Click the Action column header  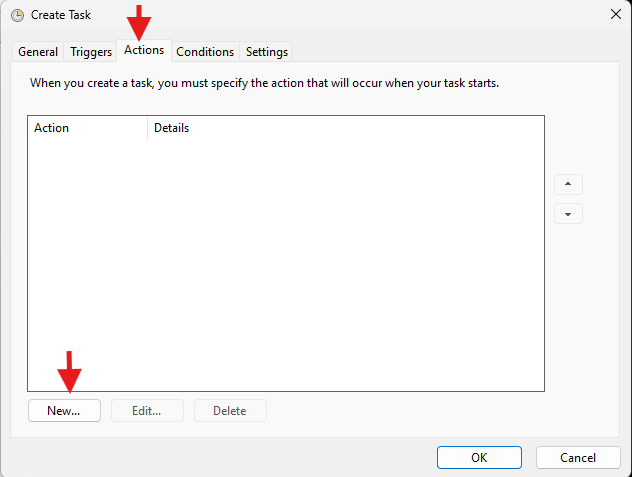tap(52, 128)
